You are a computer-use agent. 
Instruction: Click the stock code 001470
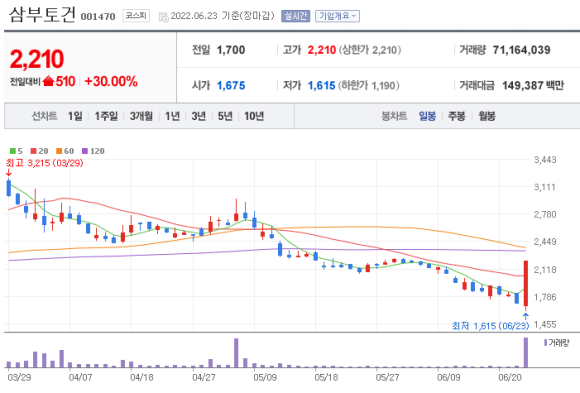tap(98, 17)
